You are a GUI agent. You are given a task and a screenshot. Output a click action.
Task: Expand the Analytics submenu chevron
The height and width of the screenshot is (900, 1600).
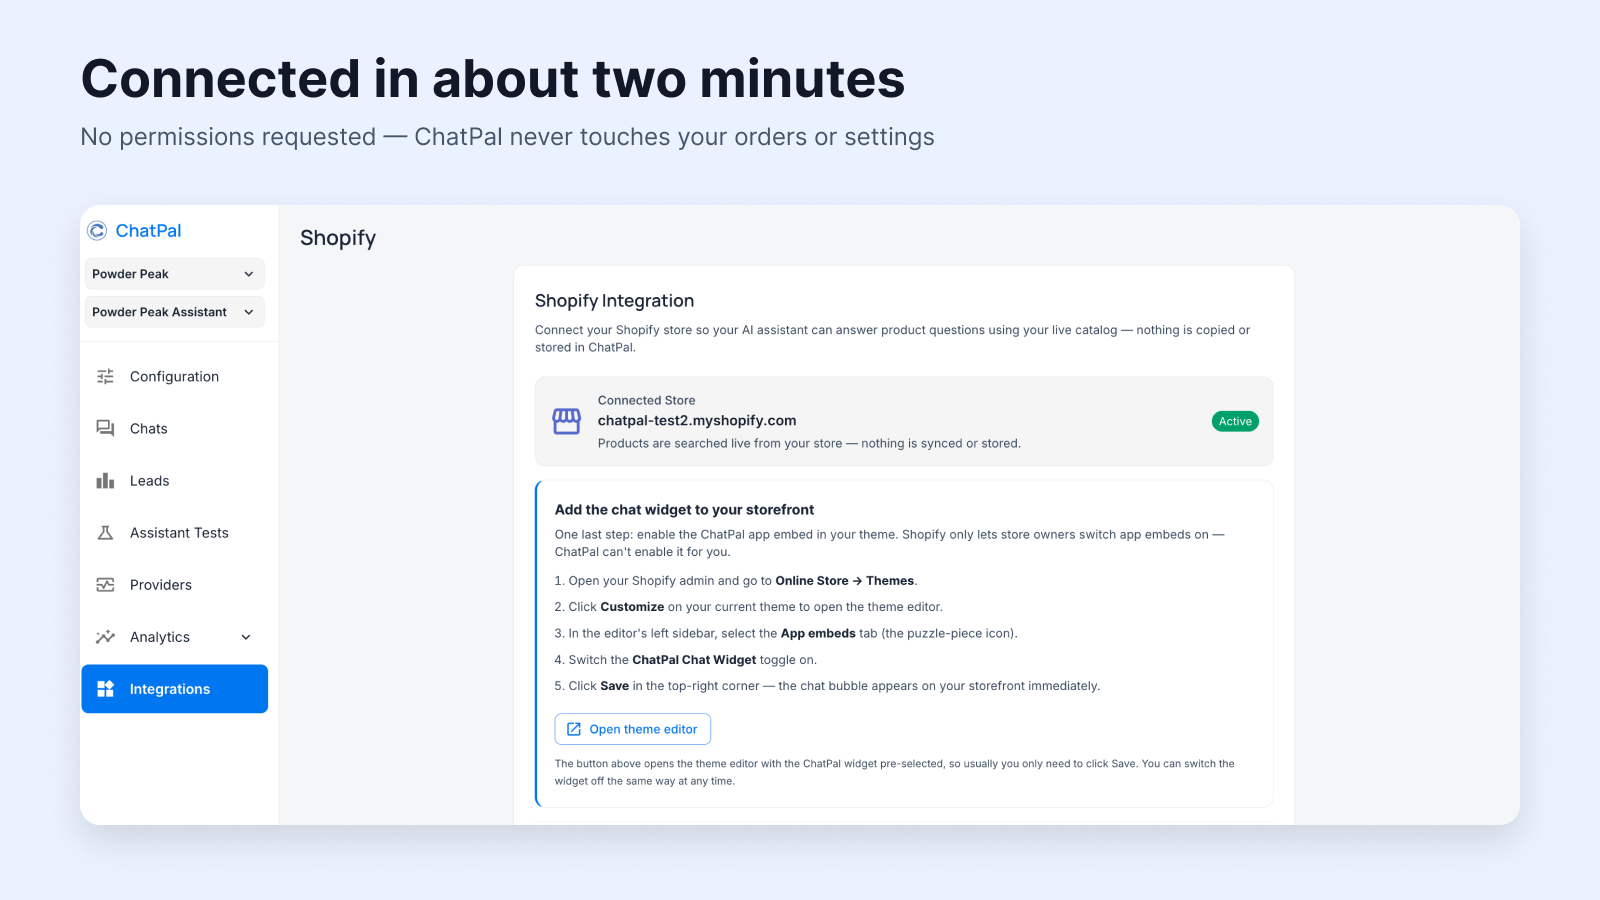[246, 637]
